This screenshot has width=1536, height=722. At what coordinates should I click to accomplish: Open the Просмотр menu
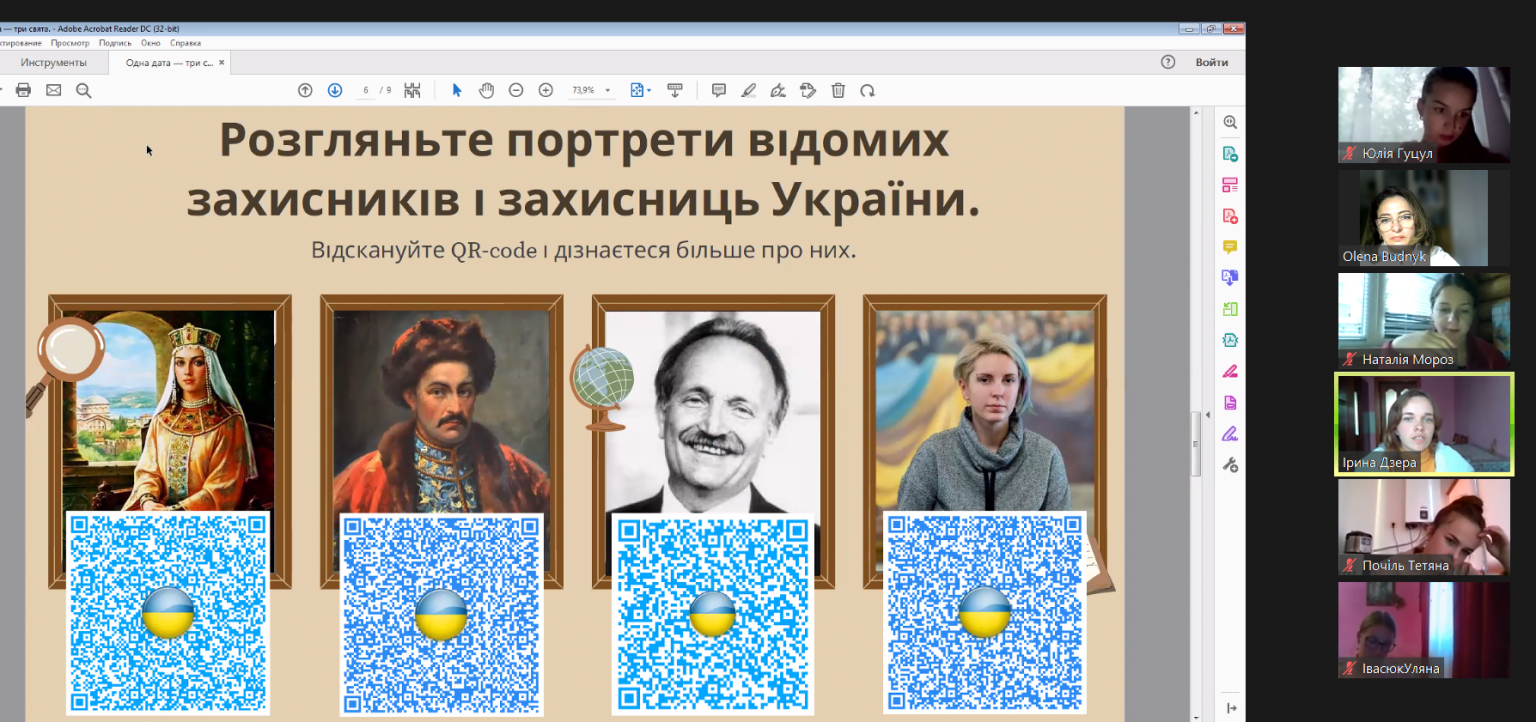(70, 43)
